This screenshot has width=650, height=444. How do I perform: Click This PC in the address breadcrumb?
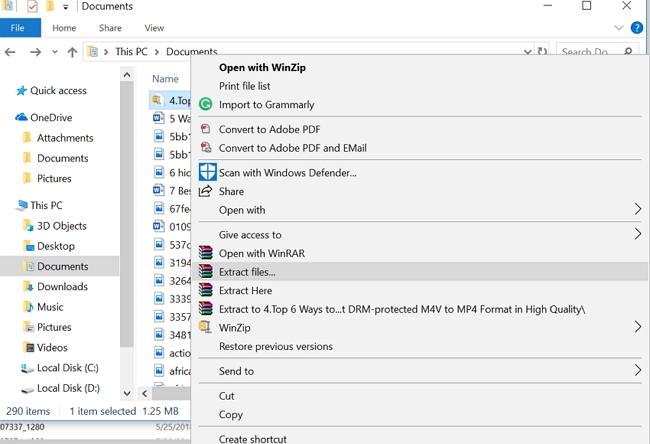pyautogui.click(x=131, y=51)
